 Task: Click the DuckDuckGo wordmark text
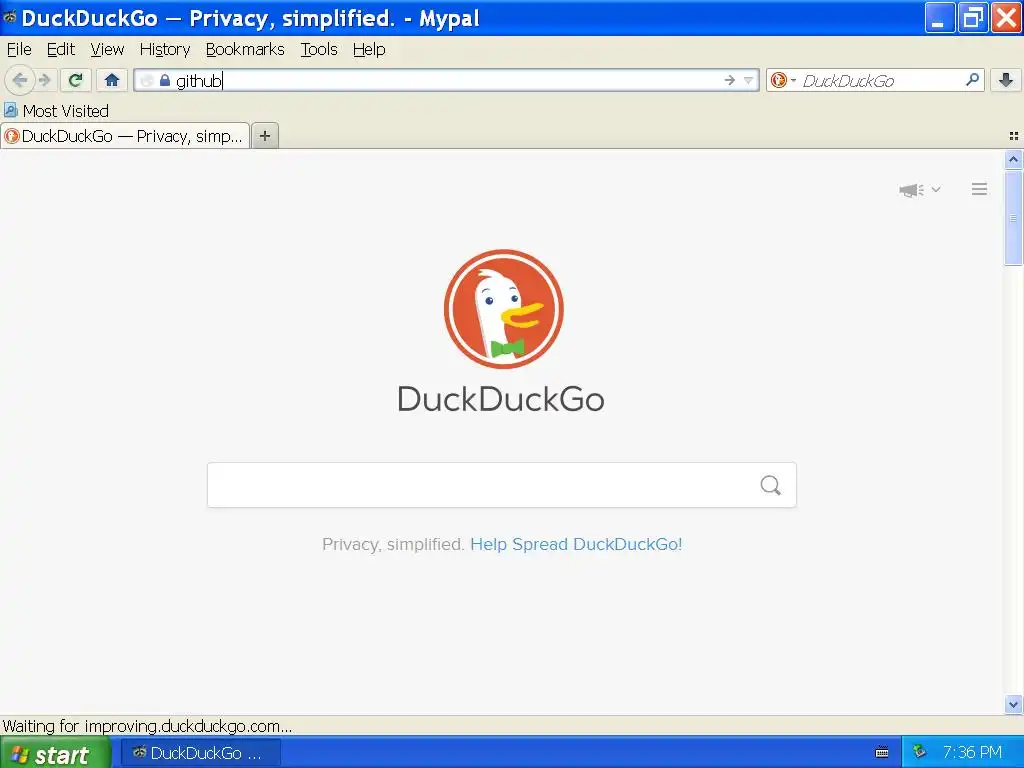point(501,399)
